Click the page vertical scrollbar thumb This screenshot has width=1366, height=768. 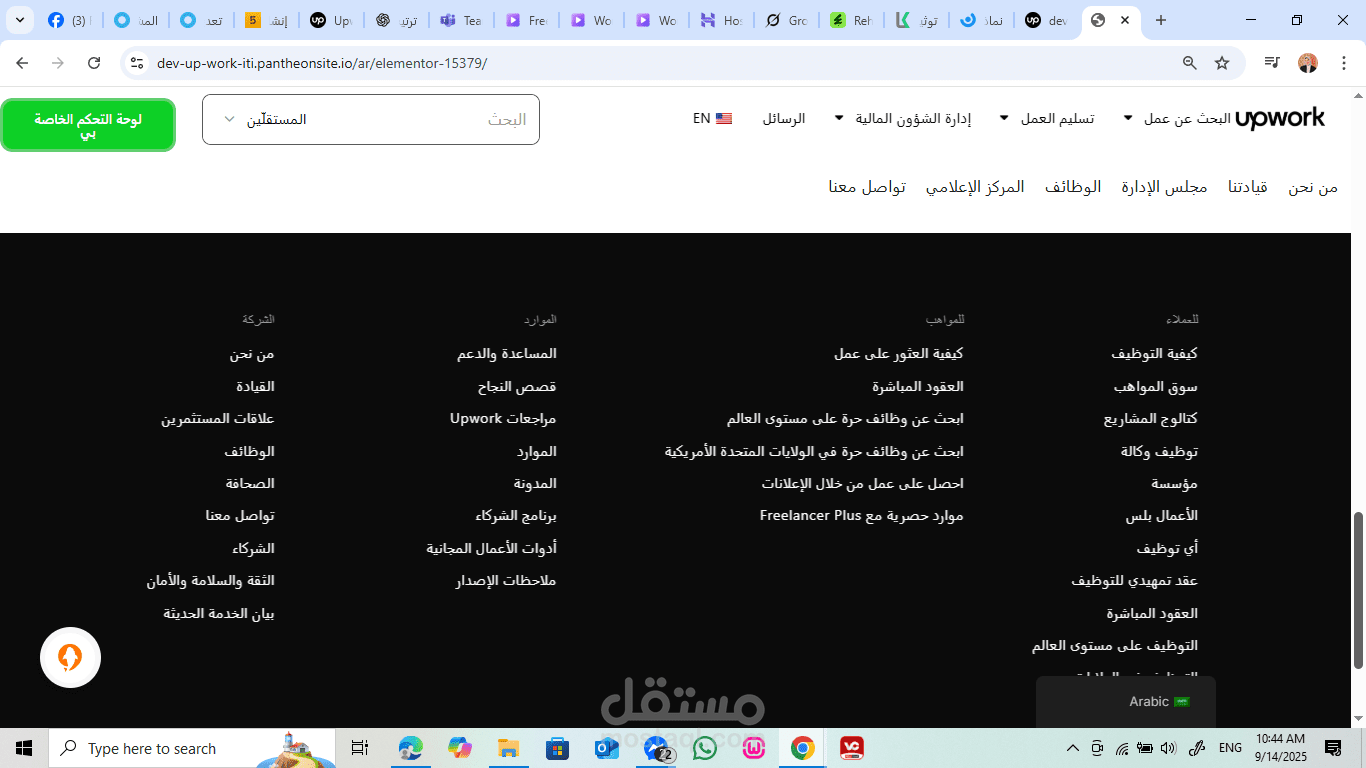(x=1358, y=590)
